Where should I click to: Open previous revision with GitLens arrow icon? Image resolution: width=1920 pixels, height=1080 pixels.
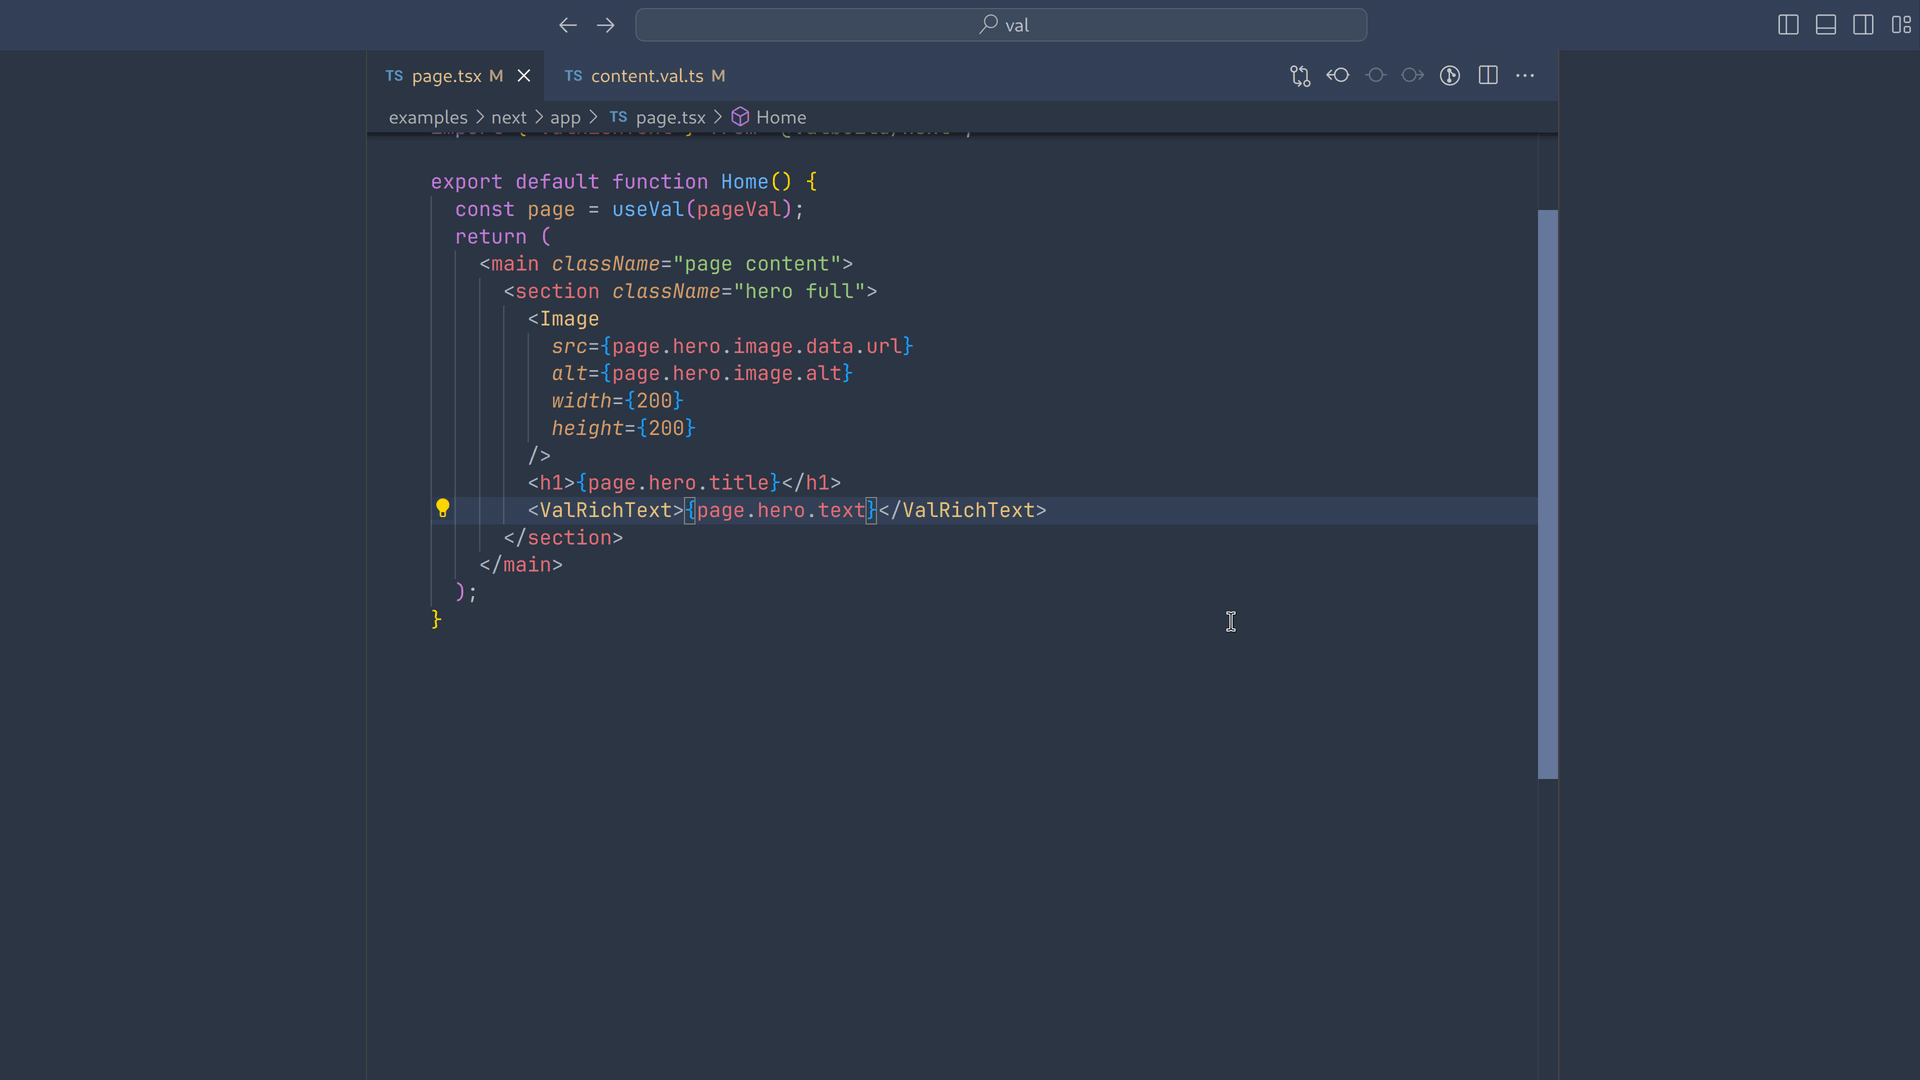(1338, 76)
